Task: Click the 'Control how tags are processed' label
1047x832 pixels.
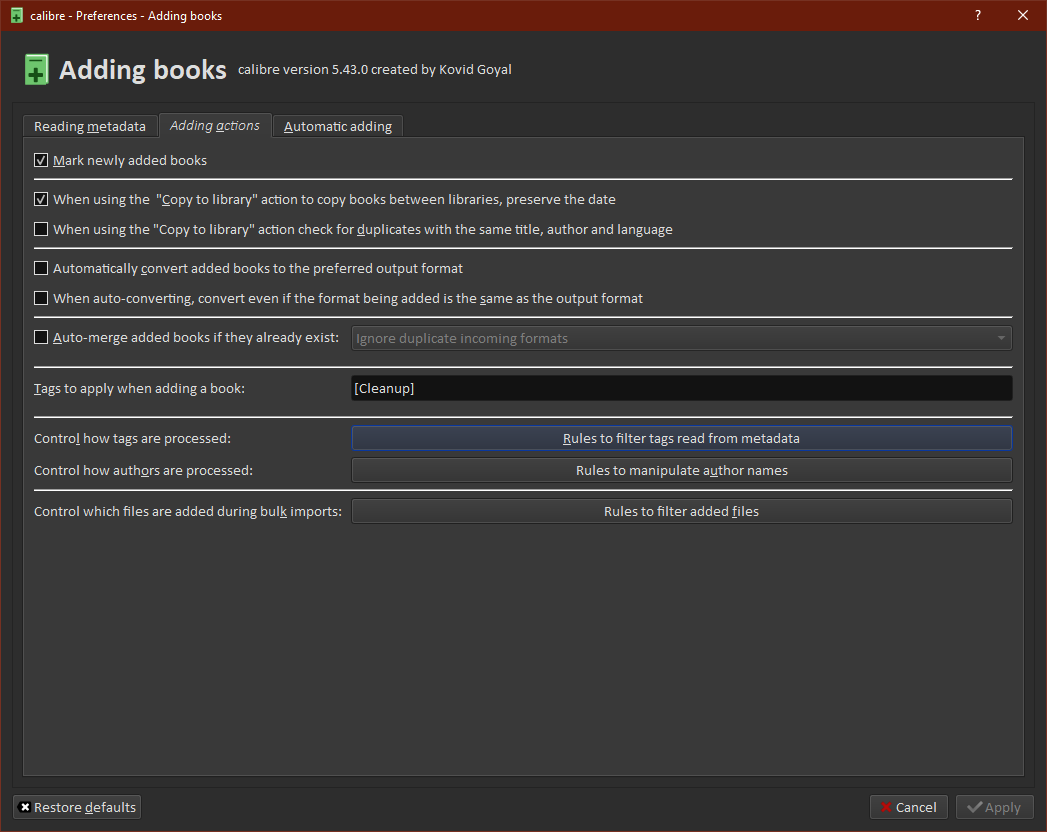Action: [132, 438]
